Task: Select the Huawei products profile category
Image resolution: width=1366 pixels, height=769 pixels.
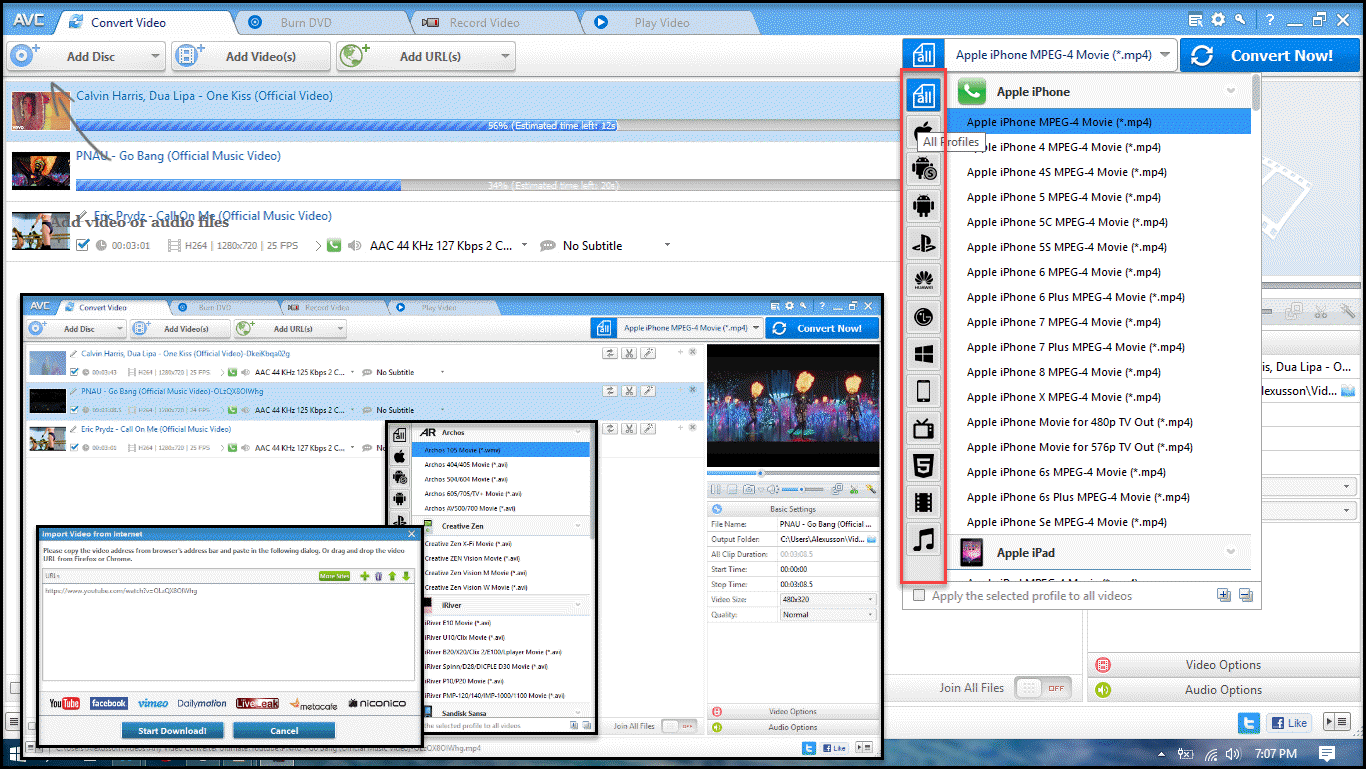Action: (924, 279)
